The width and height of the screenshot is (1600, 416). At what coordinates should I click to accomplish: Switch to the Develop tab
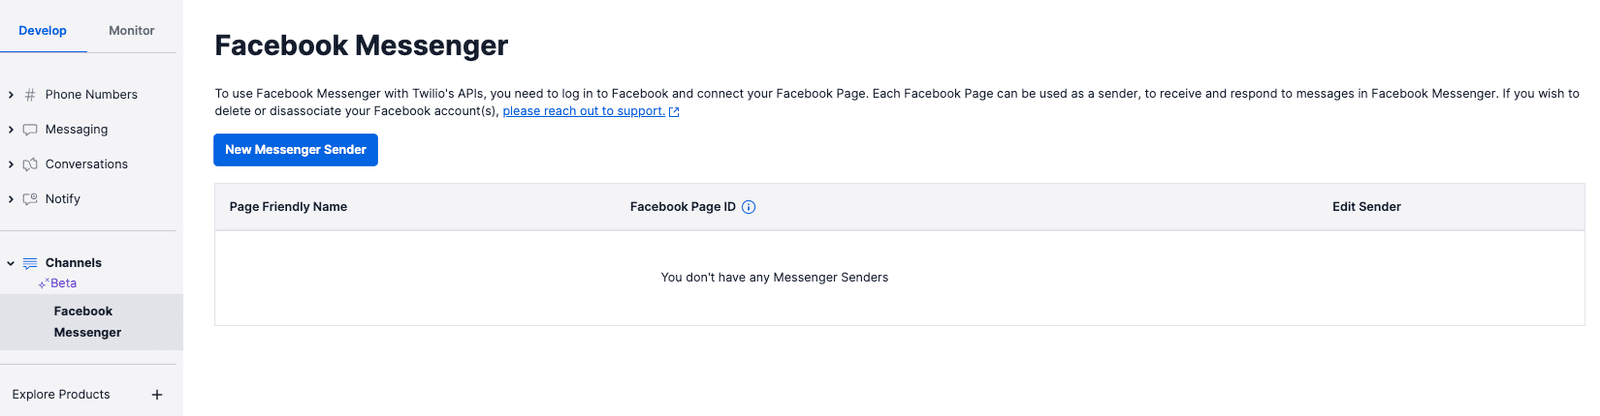coord(42,31)
